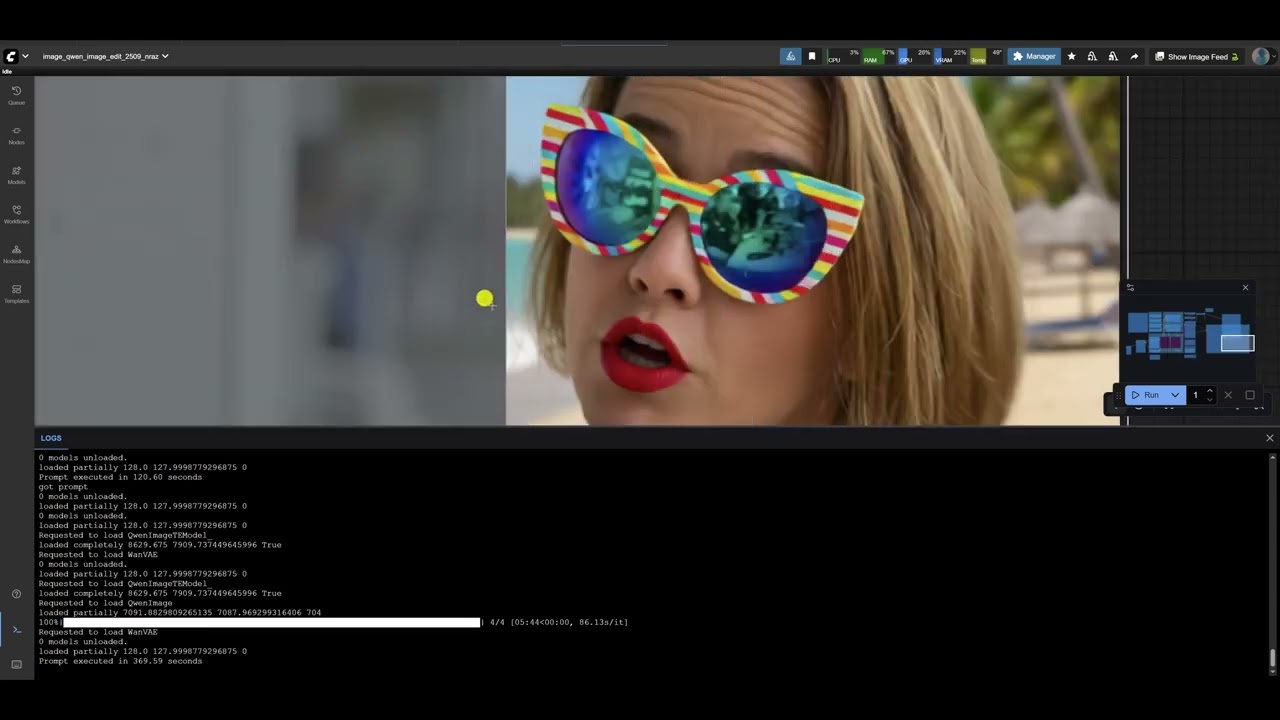Image resolution: width=1280 pixels, height=720 pixels.
Task: Click the GPU usage monitor
Action: click(915, 56)
